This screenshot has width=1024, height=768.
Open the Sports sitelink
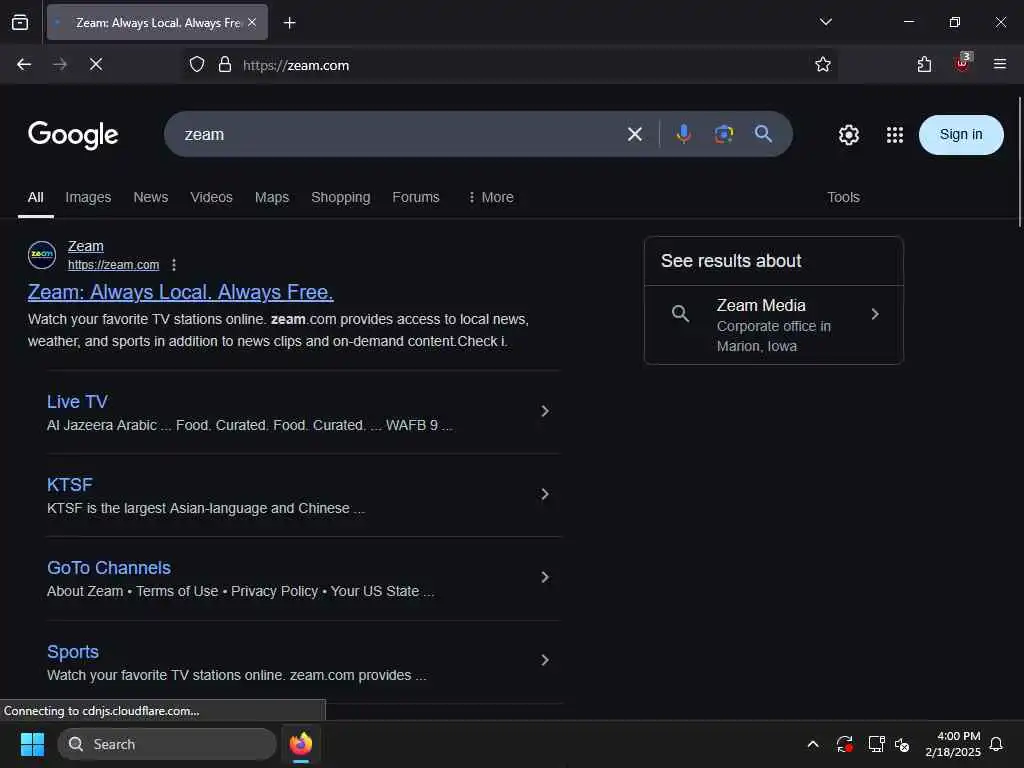pyautogui.click(x=73, y=652)
